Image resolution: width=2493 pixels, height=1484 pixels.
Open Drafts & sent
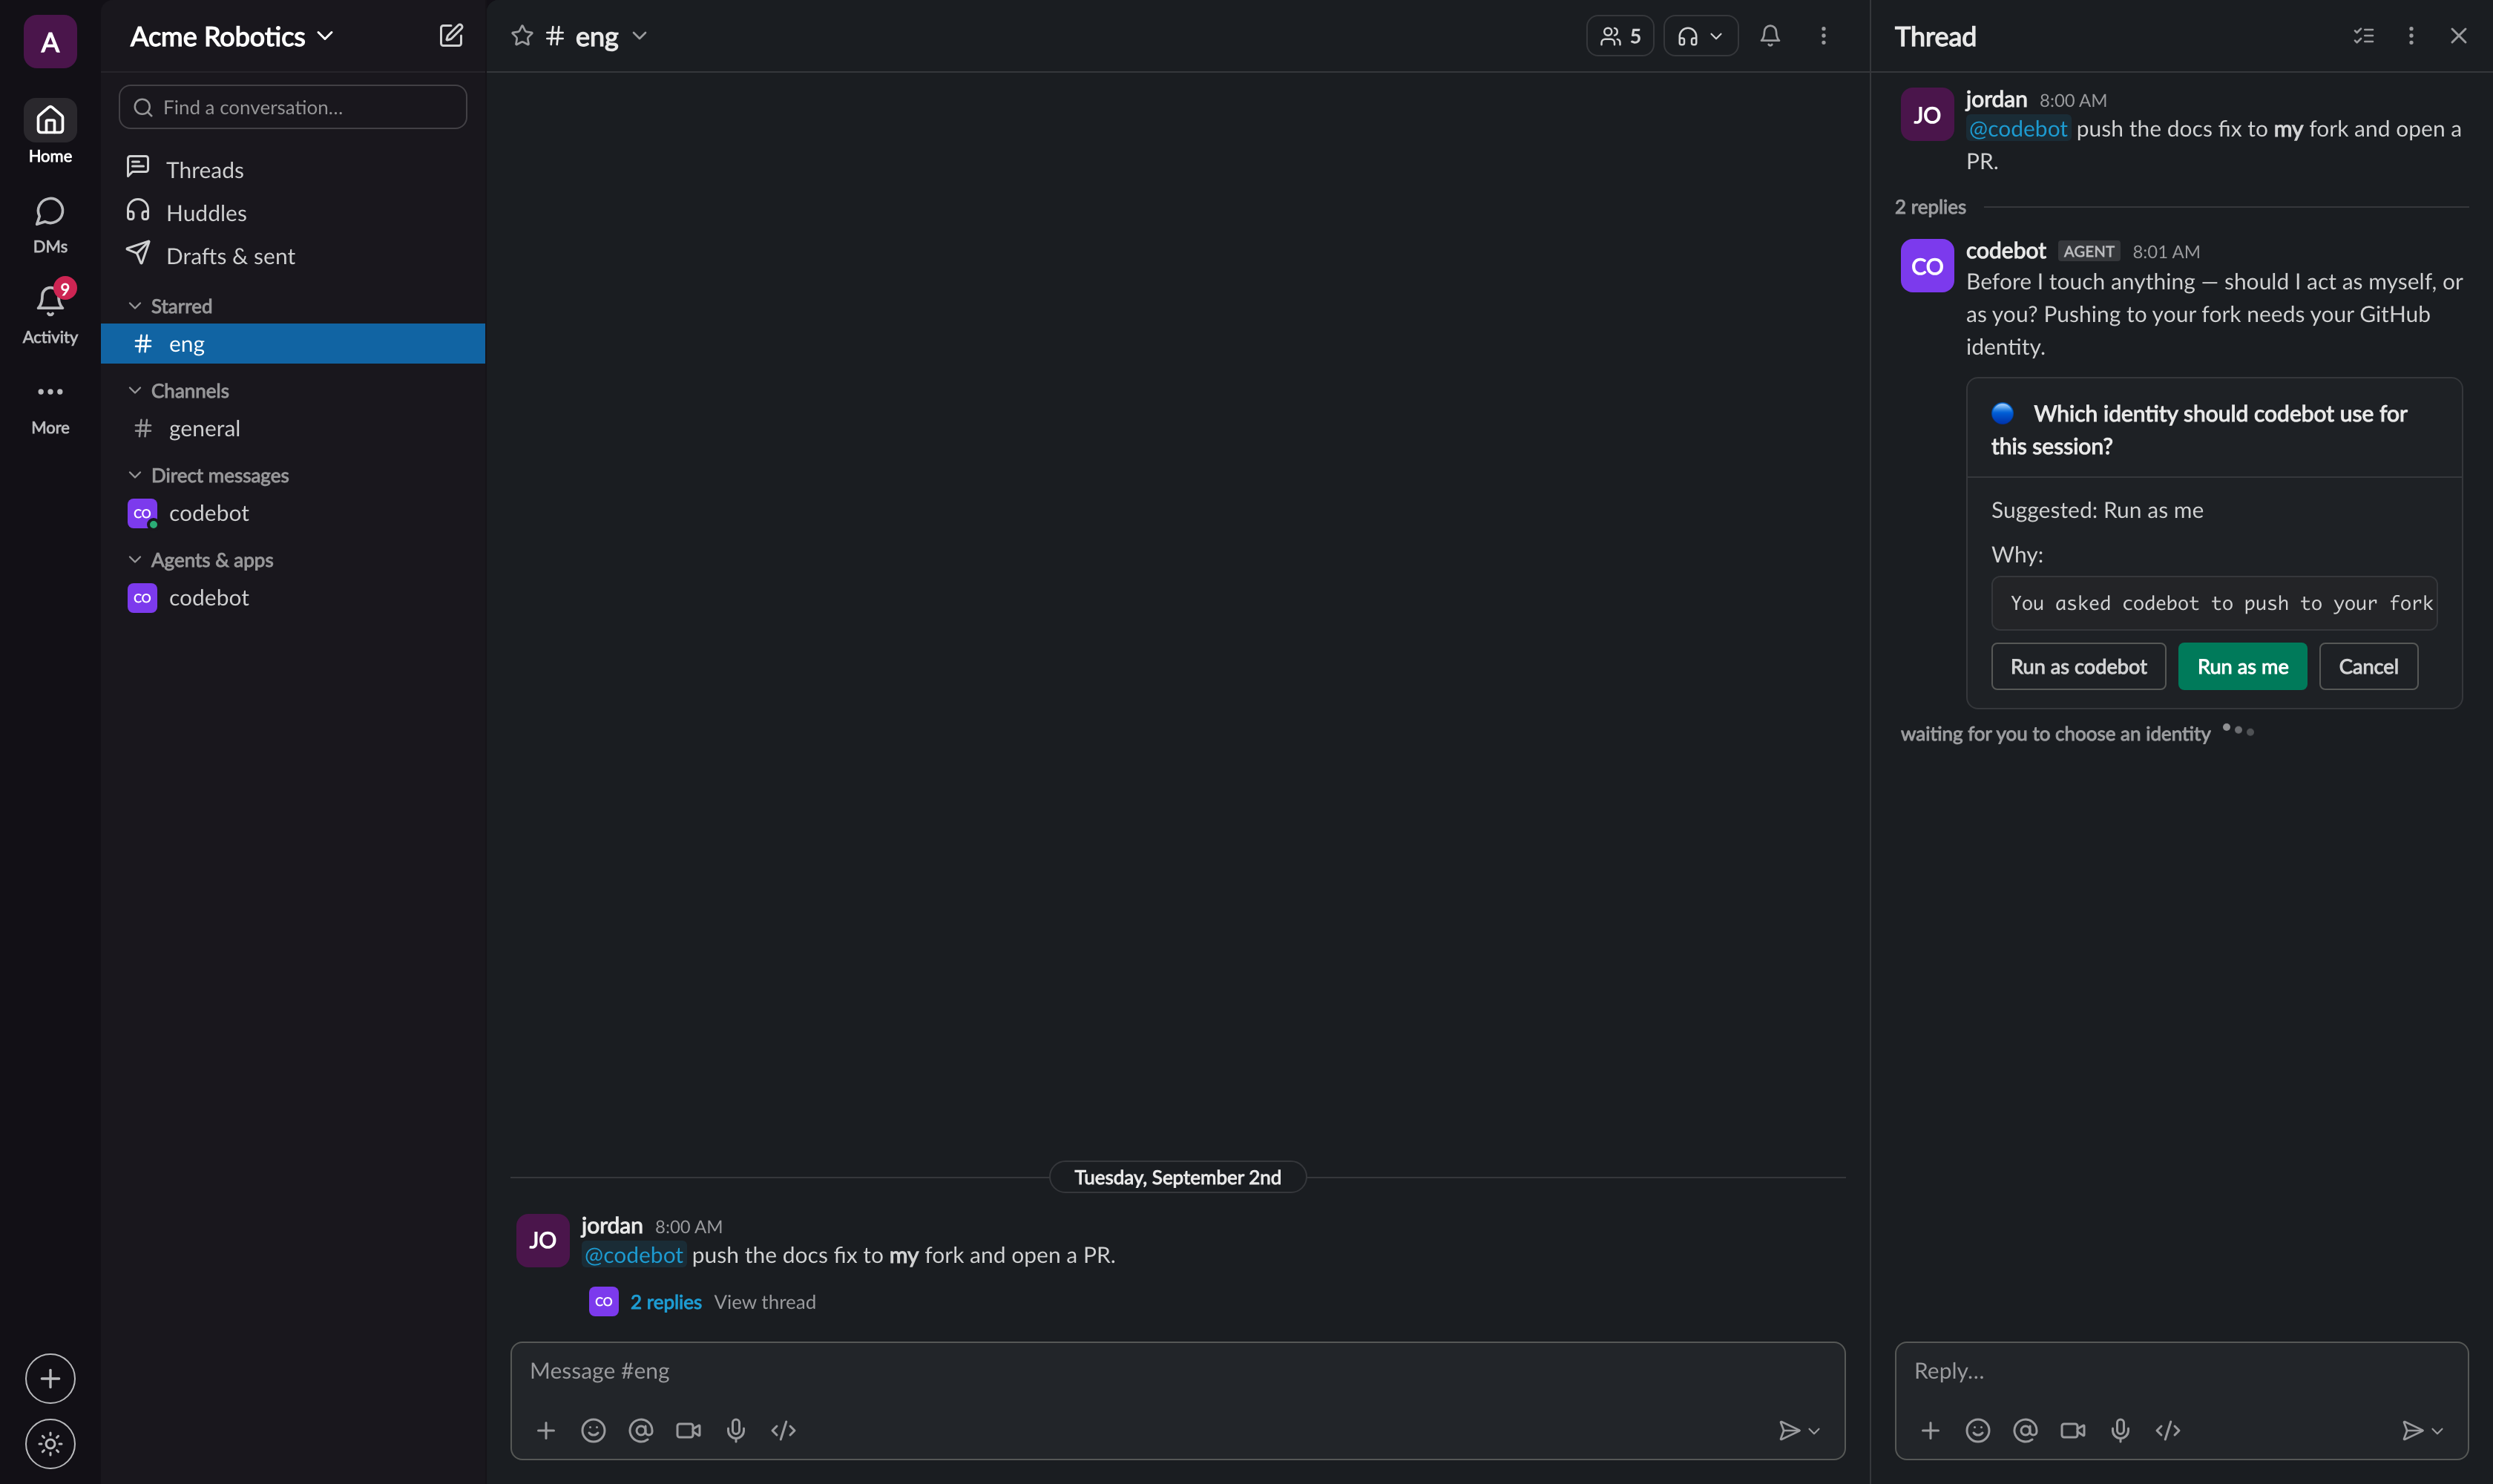(x=293, y=255)
